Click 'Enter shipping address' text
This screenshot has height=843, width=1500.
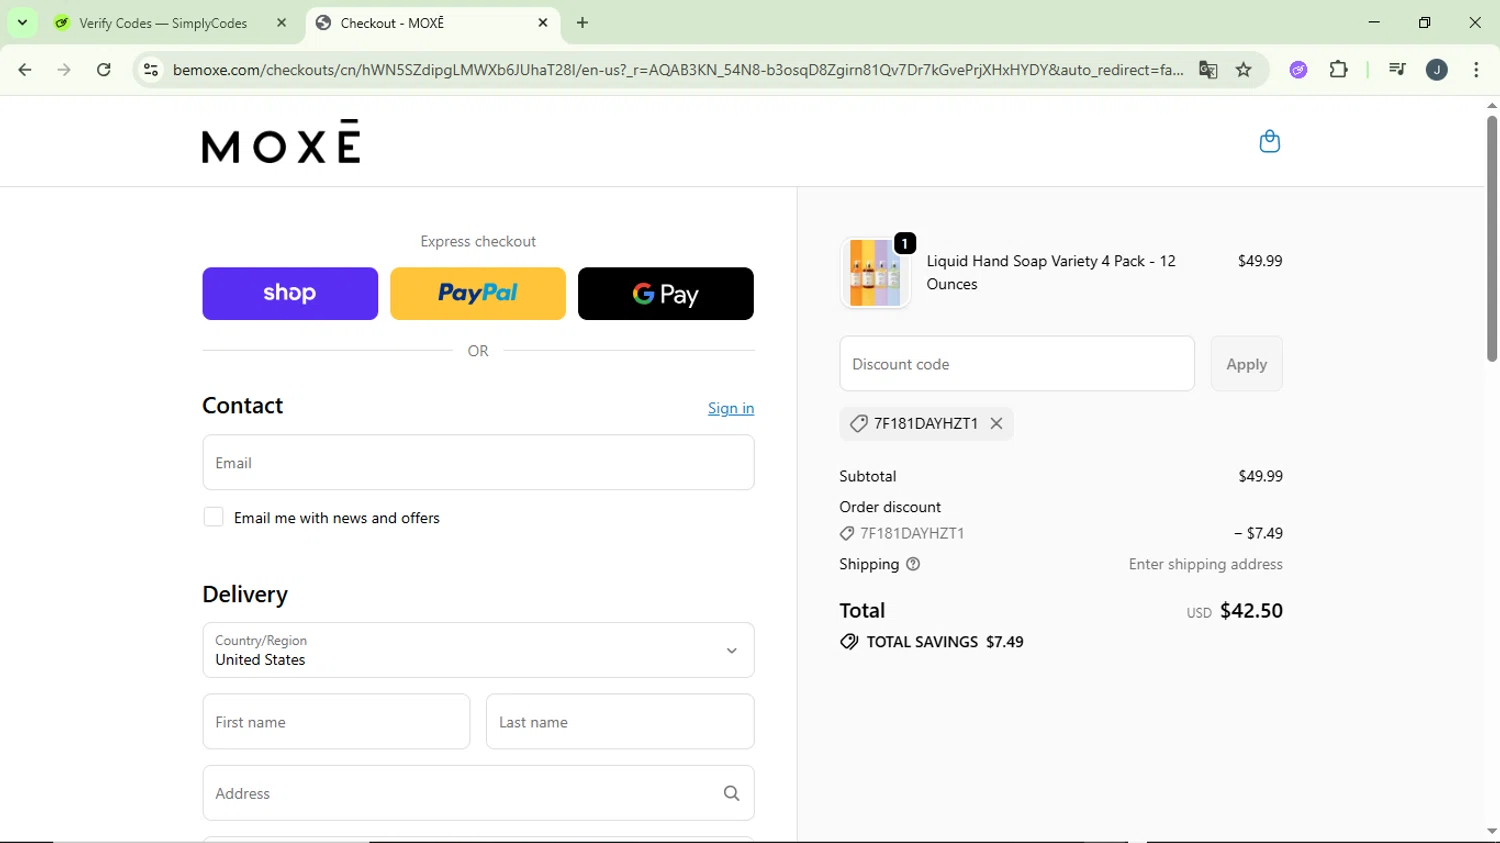coord(1206,564)
